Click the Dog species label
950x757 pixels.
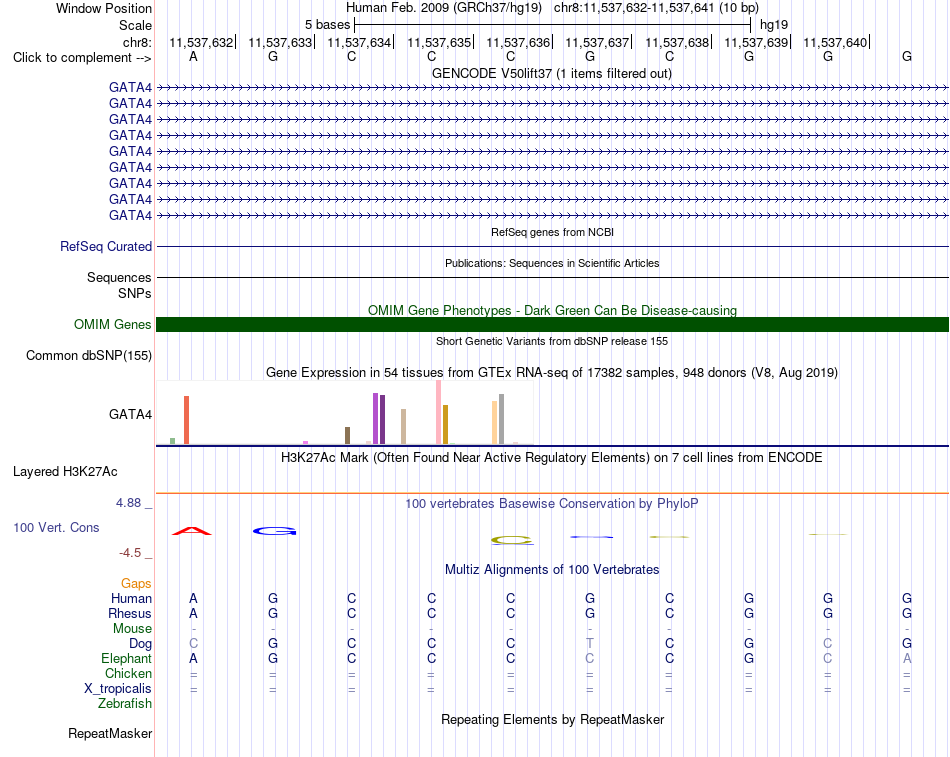click(x=141, y=644)
